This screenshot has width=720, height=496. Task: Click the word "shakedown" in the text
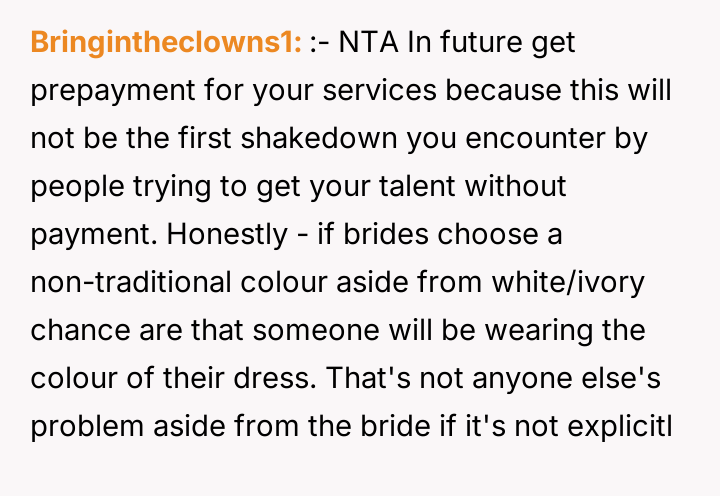click(310, 139)
